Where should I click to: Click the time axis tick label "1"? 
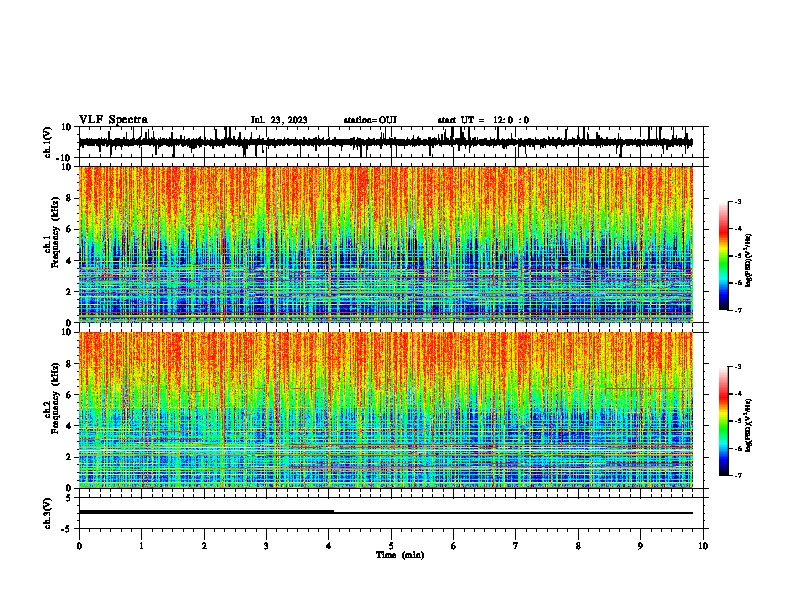[x=141, y=546]
